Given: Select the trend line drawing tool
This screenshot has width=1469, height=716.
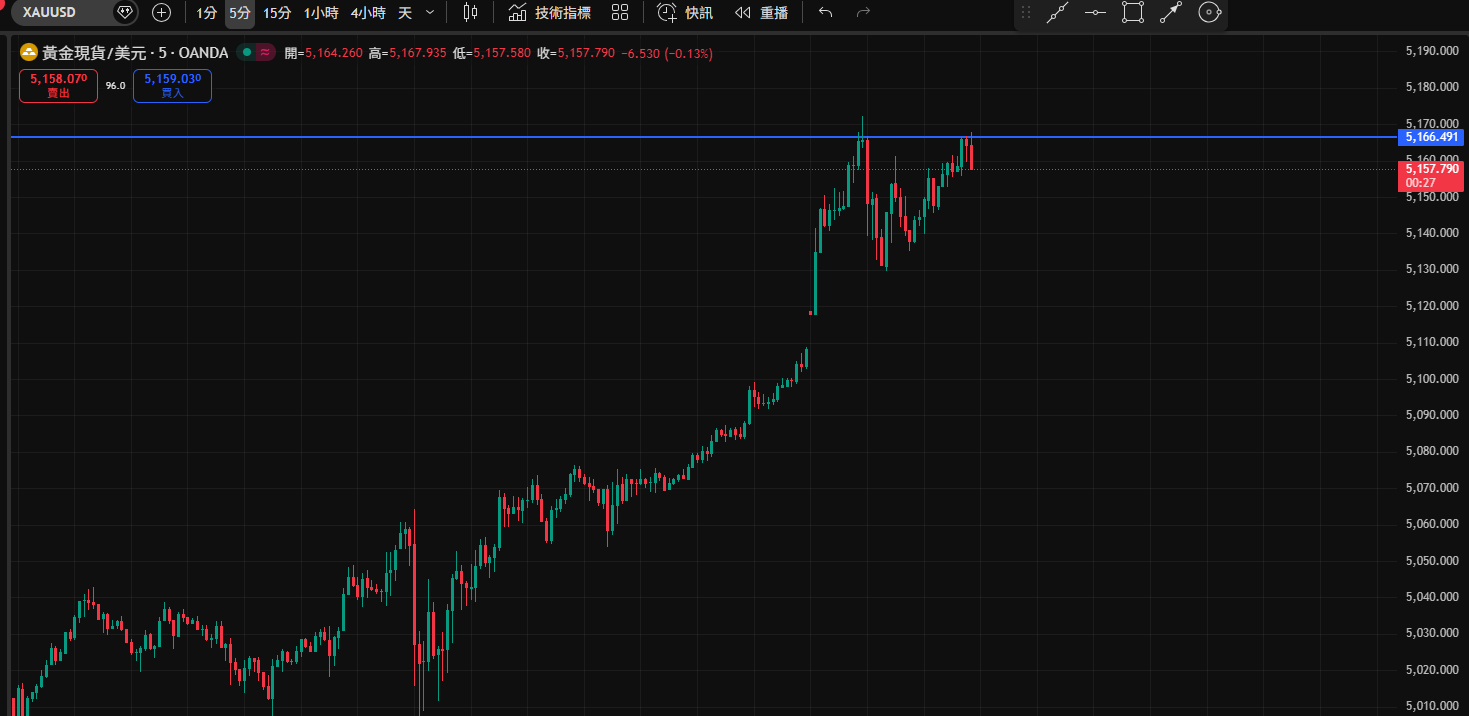Looking at the screenshot, I should pyautogui.click(x=1058, y=13).
